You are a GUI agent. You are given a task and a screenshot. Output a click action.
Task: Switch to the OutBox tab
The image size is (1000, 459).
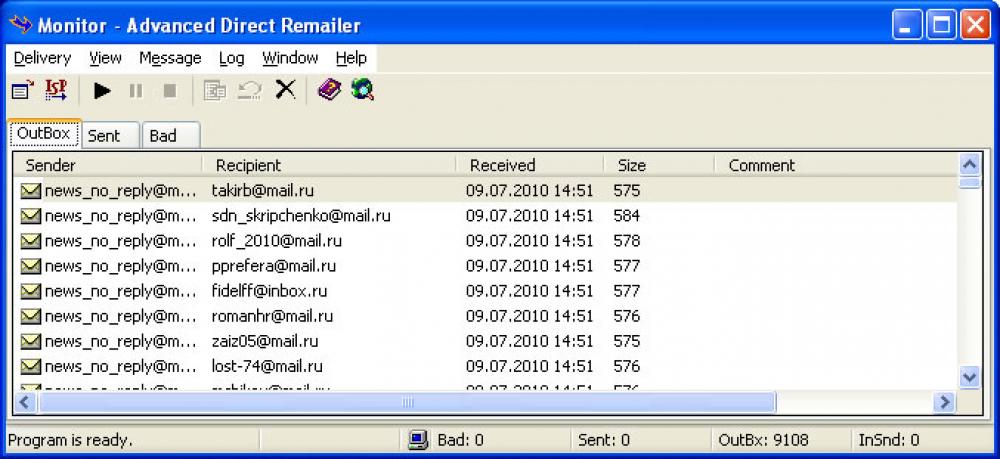[x=44, y=134]
